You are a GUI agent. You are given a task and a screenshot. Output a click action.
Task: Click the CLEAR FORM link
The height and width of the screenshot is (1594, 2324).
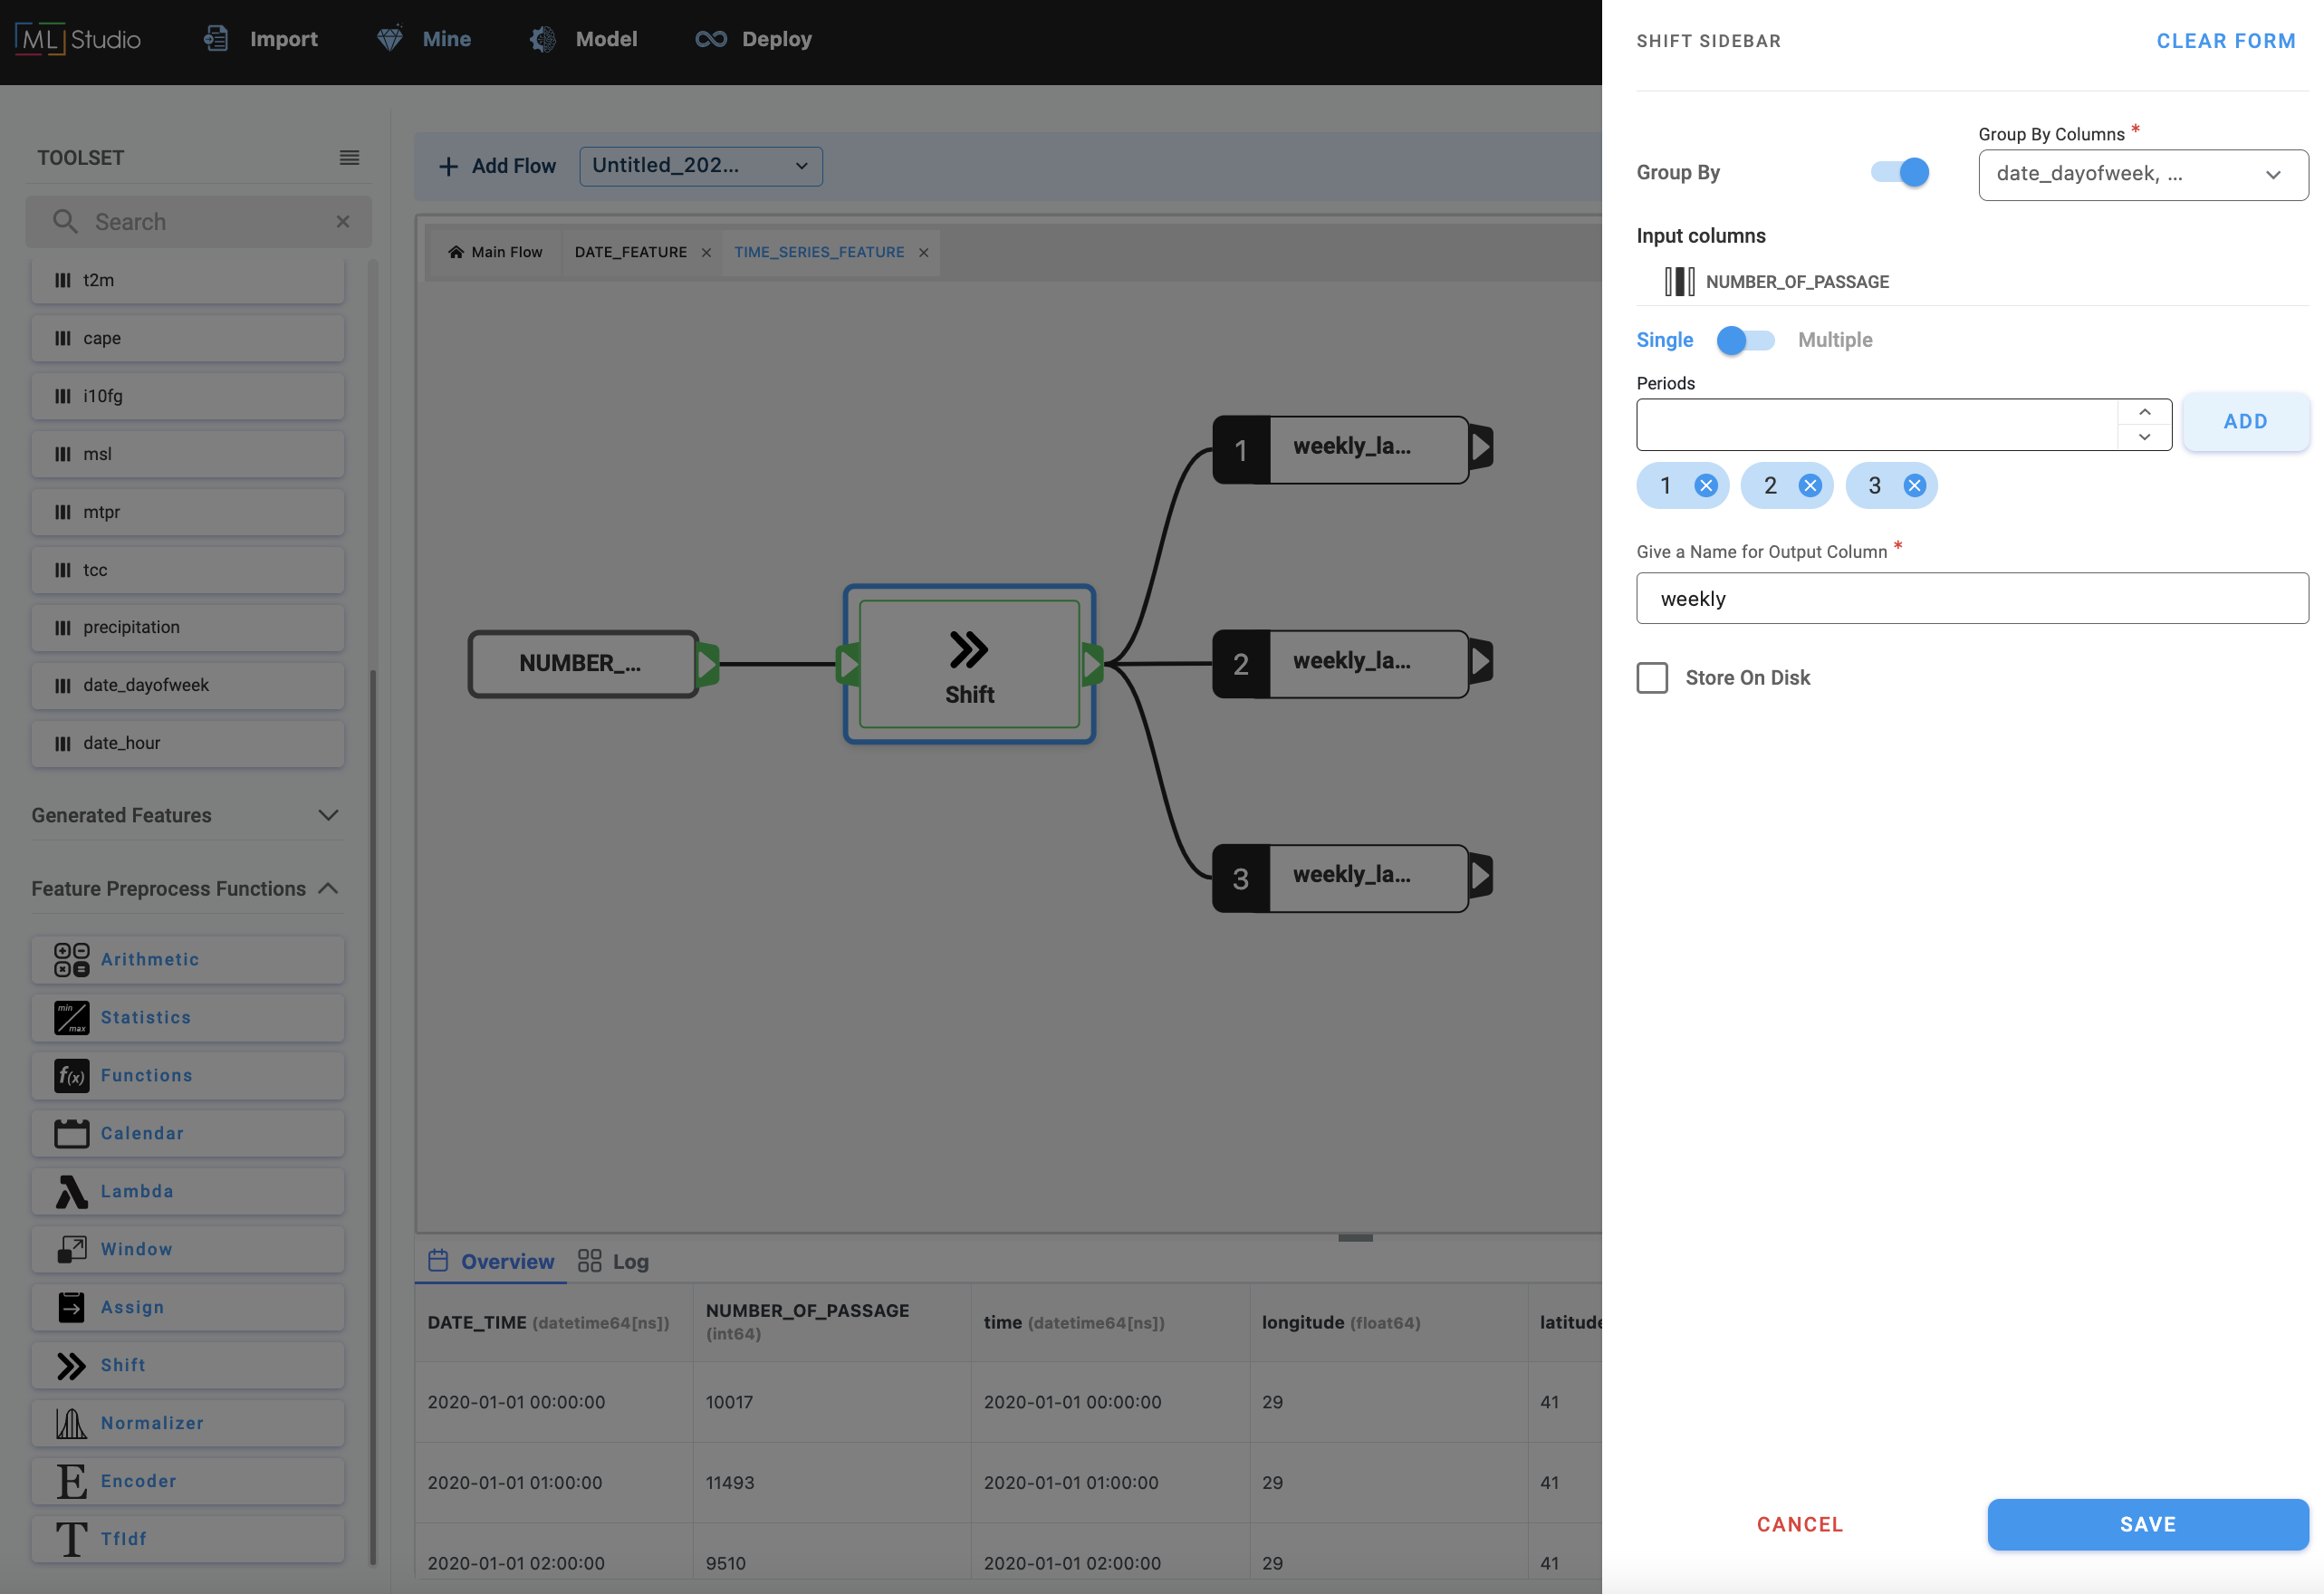click(x=2225, y=41)
